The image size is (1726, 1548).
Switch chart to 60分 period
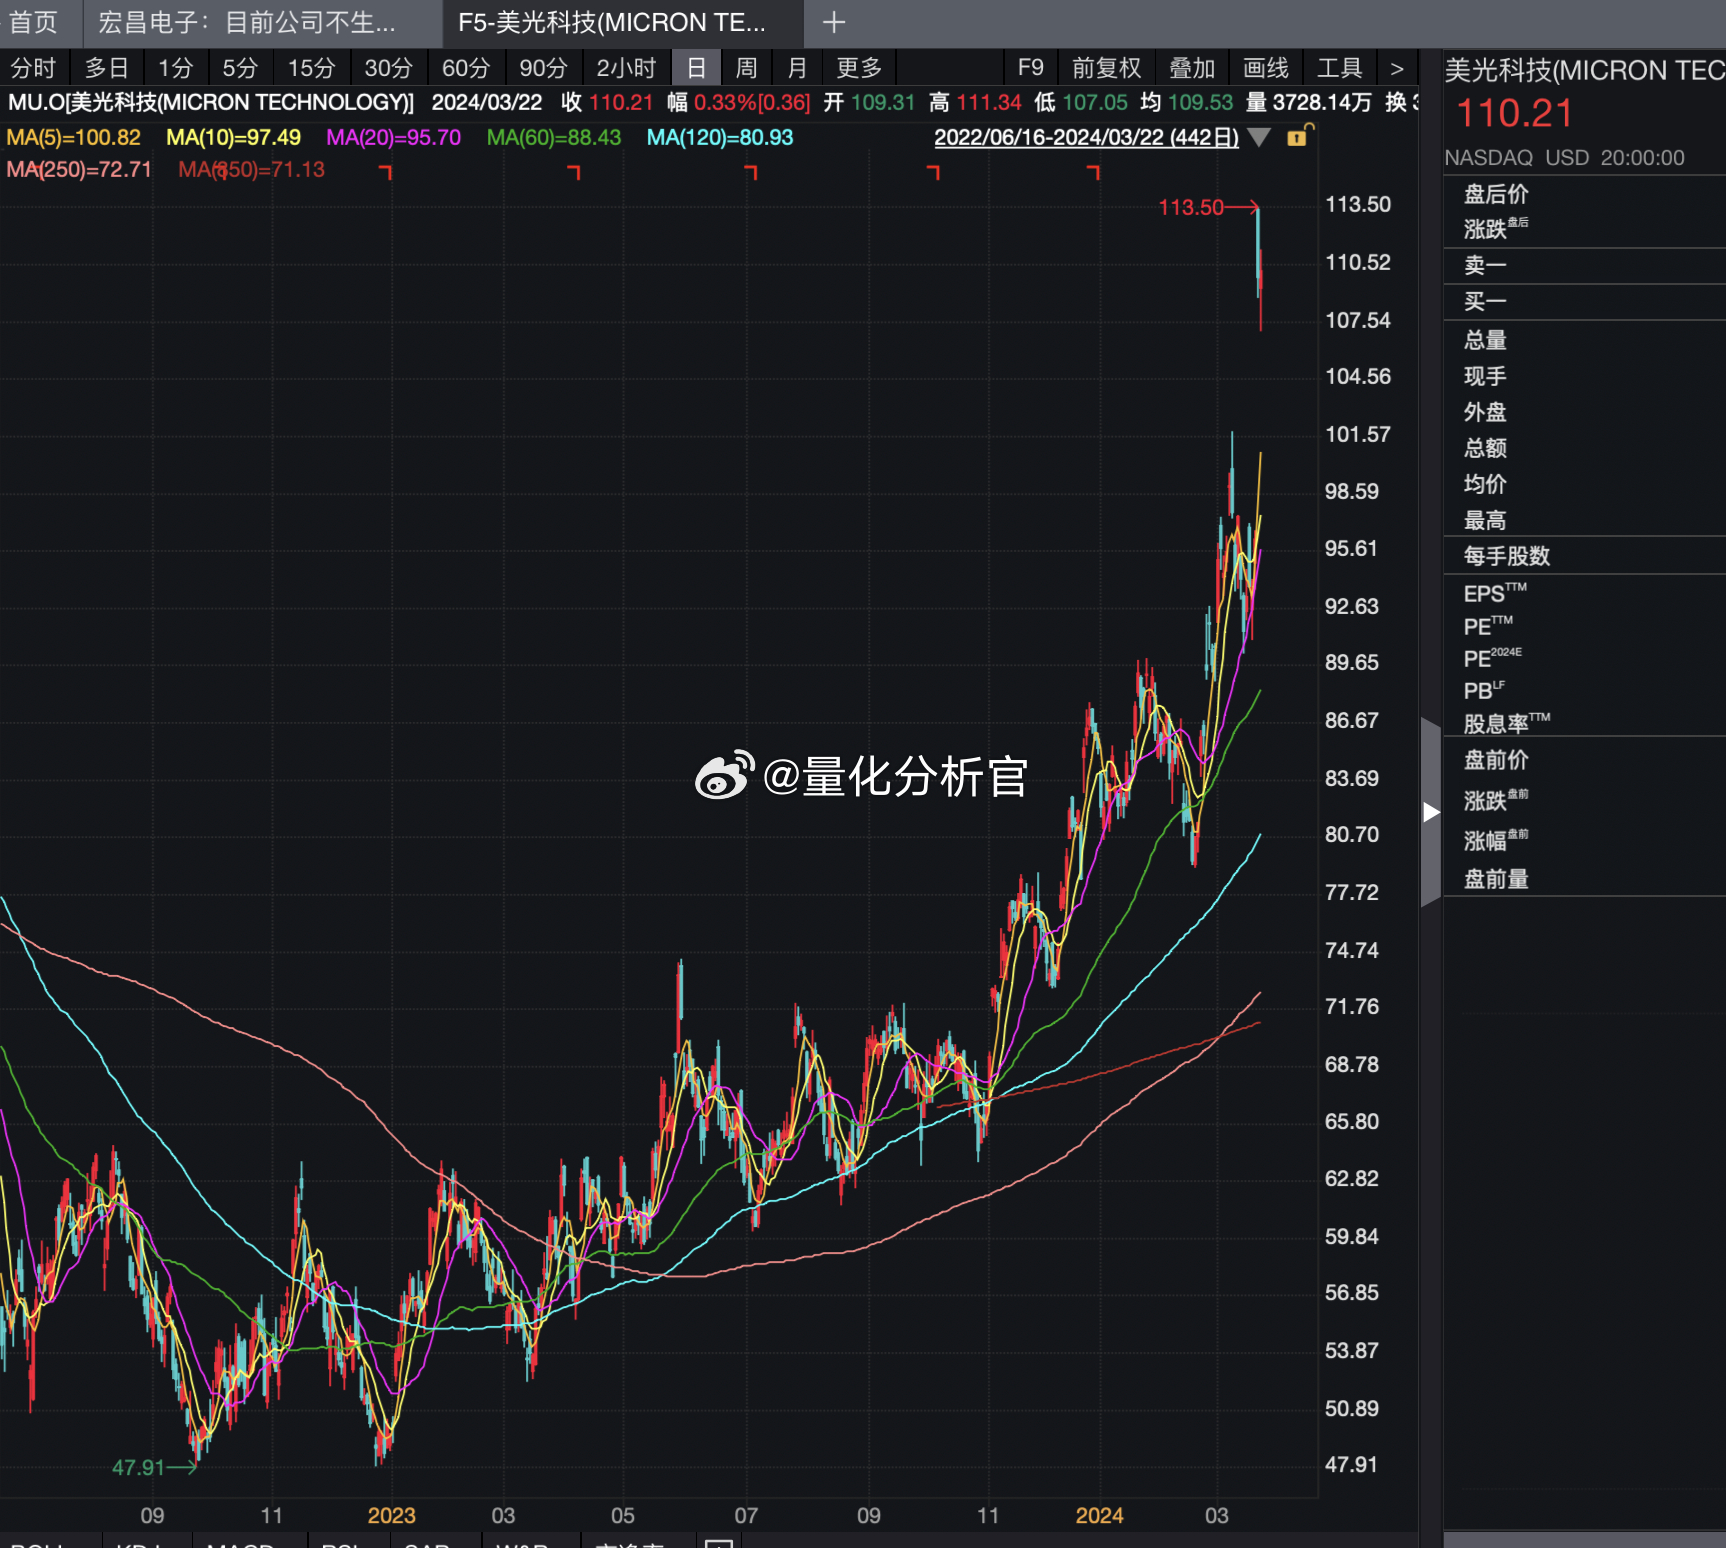coord(466,68)
